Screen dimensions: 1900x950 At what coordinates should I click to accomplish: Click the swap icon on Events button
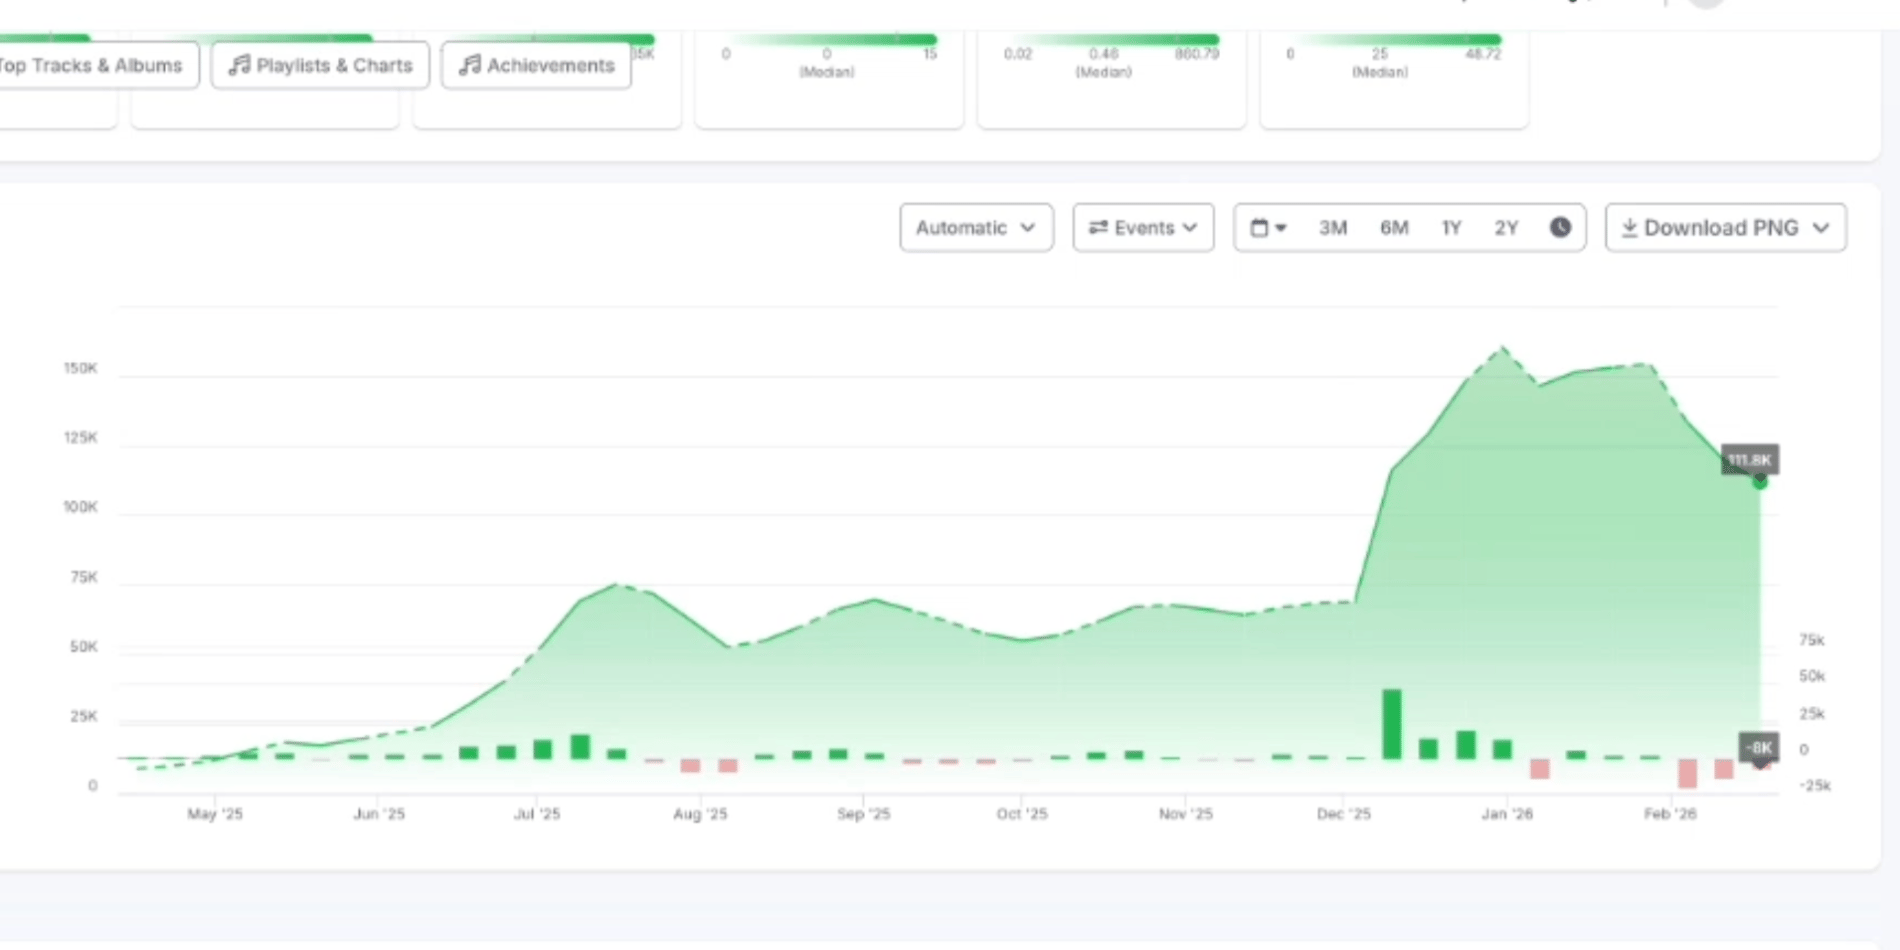1098,228
